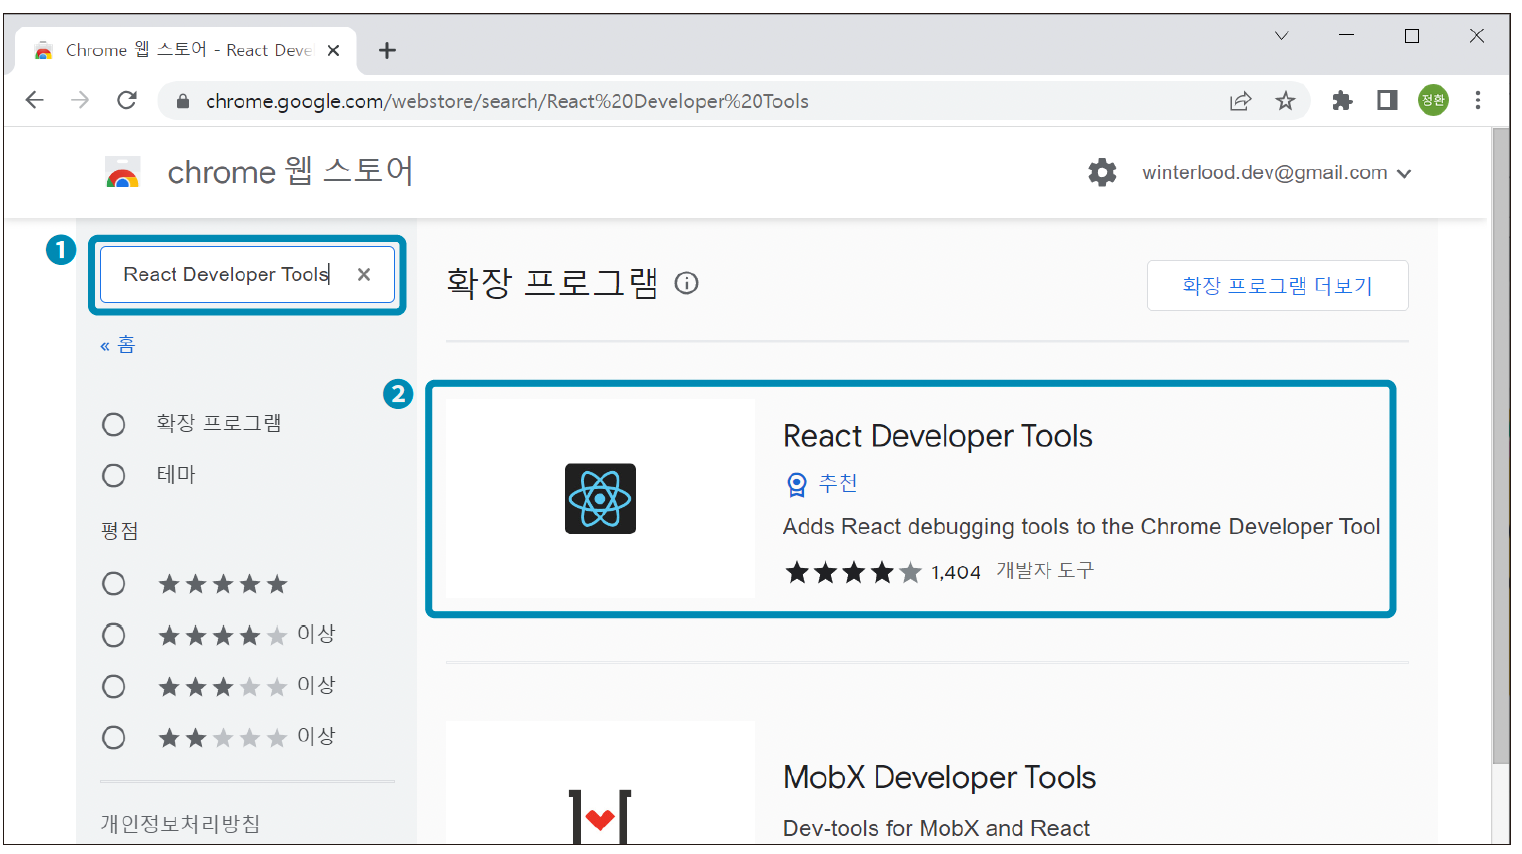This screenshot has width=1522, height=854.
Task: Click React Developer Tools star rating
Action: pos(853,572)
